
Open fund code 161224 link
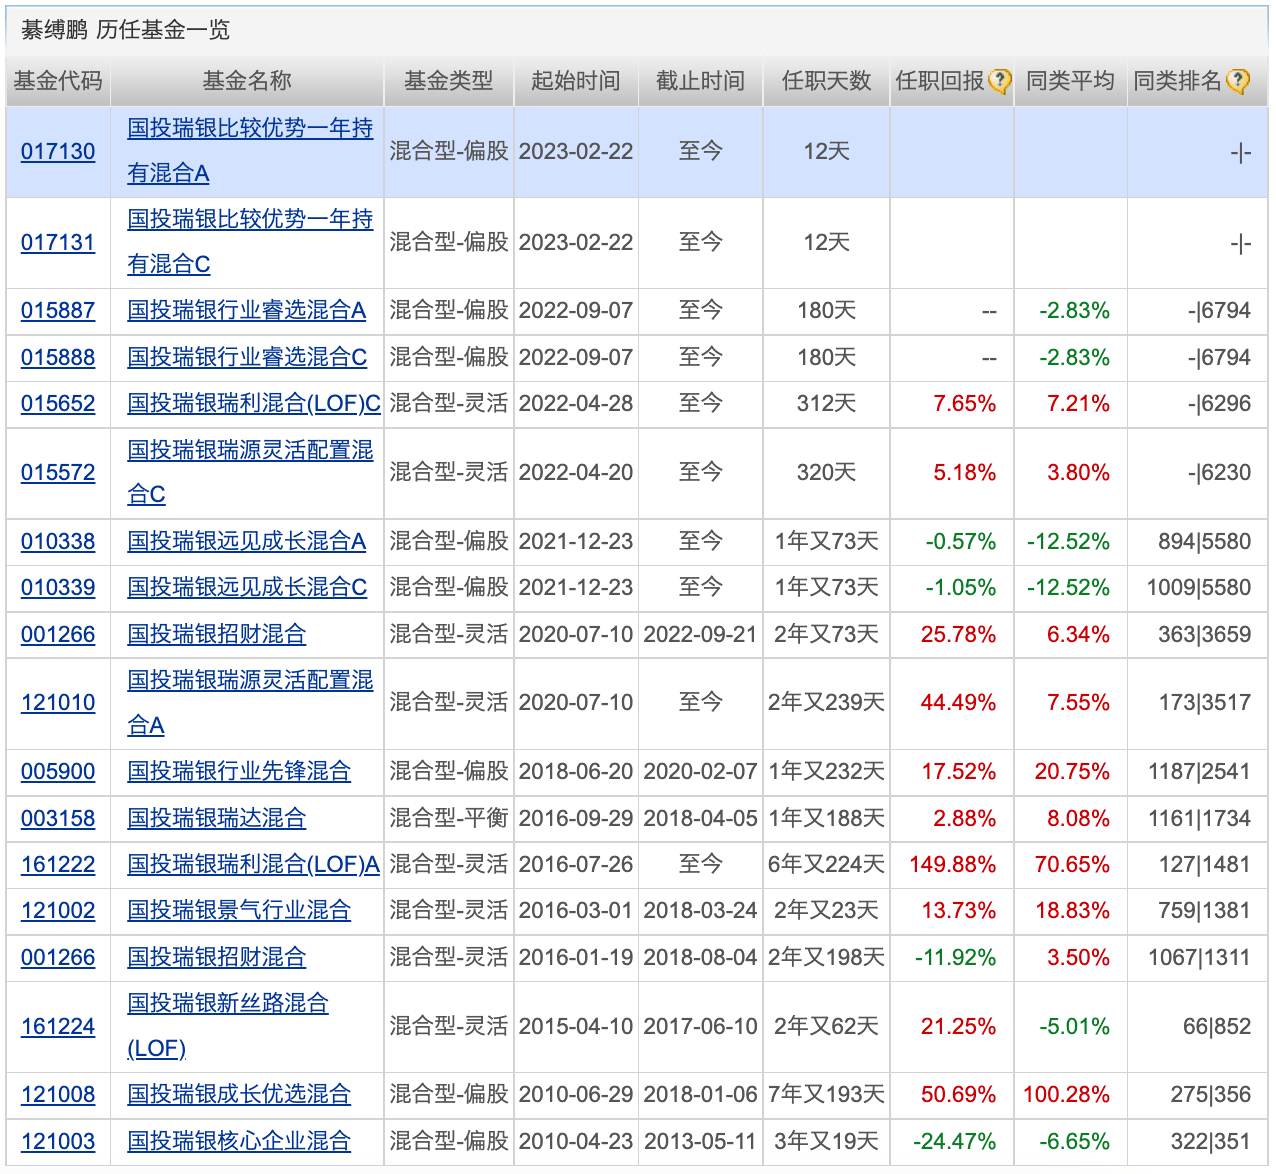coord(58,1027)
